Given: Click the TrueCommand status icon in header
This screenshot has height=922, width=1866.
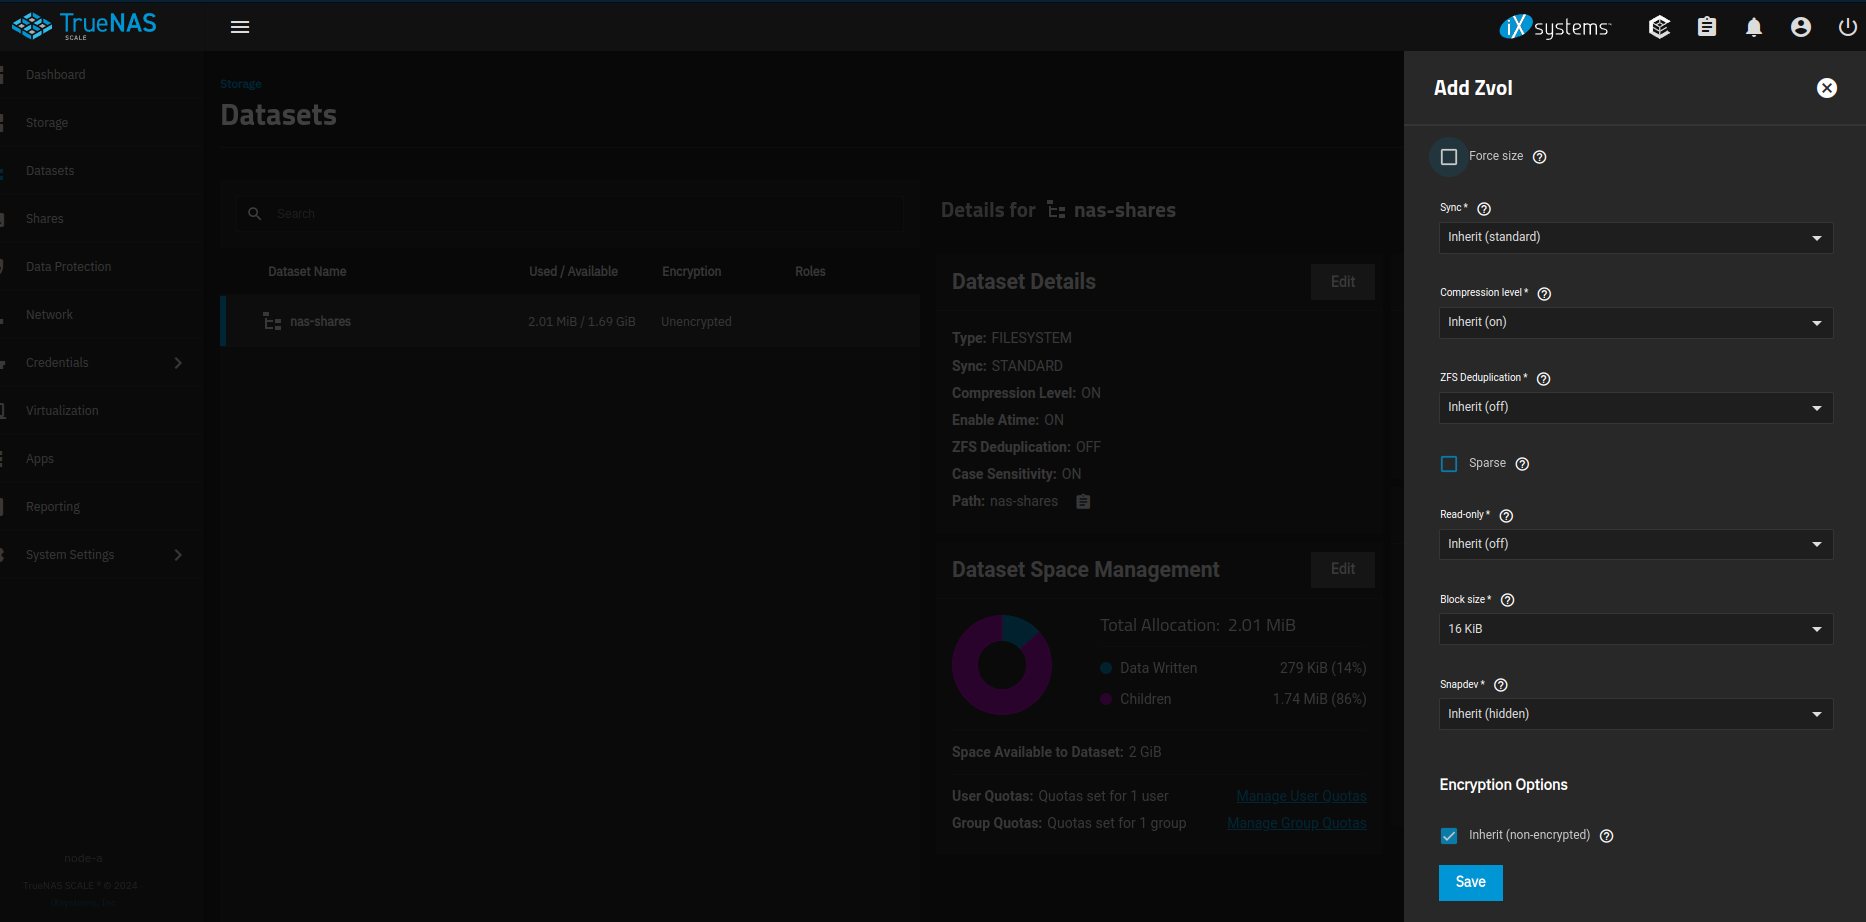Looking at the screenshot, I should 1659,27.
